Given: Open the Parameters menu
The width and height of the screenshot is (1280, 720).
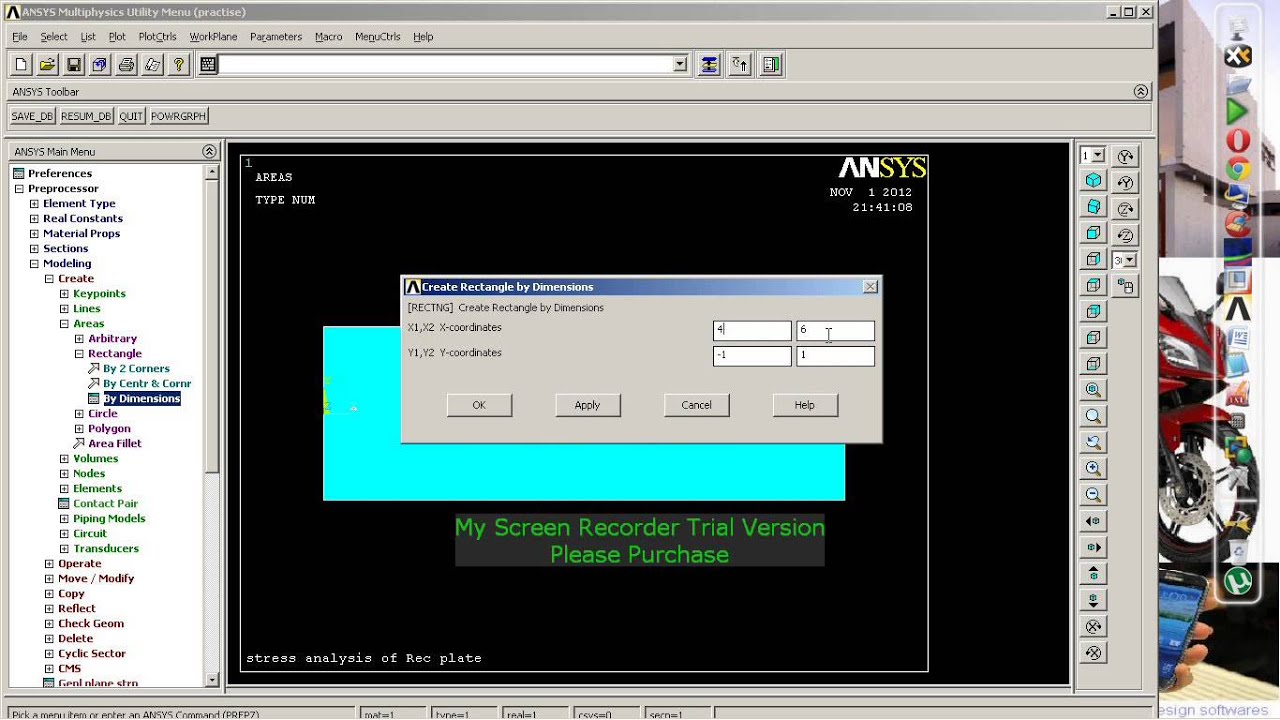Looking at the screenshot, I should click(276, 37).
